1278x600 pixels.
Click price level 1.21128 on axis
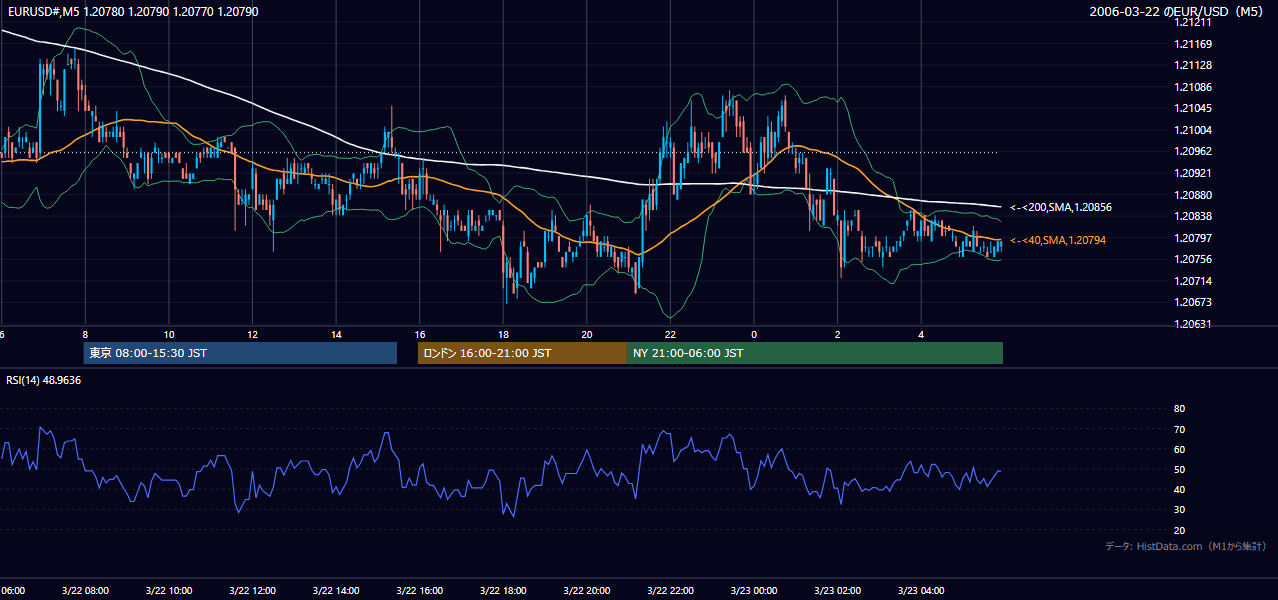click(1192, 65)
